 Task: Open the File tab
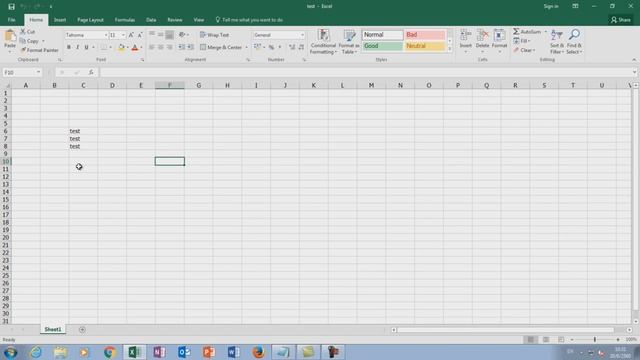pos(11,20)
